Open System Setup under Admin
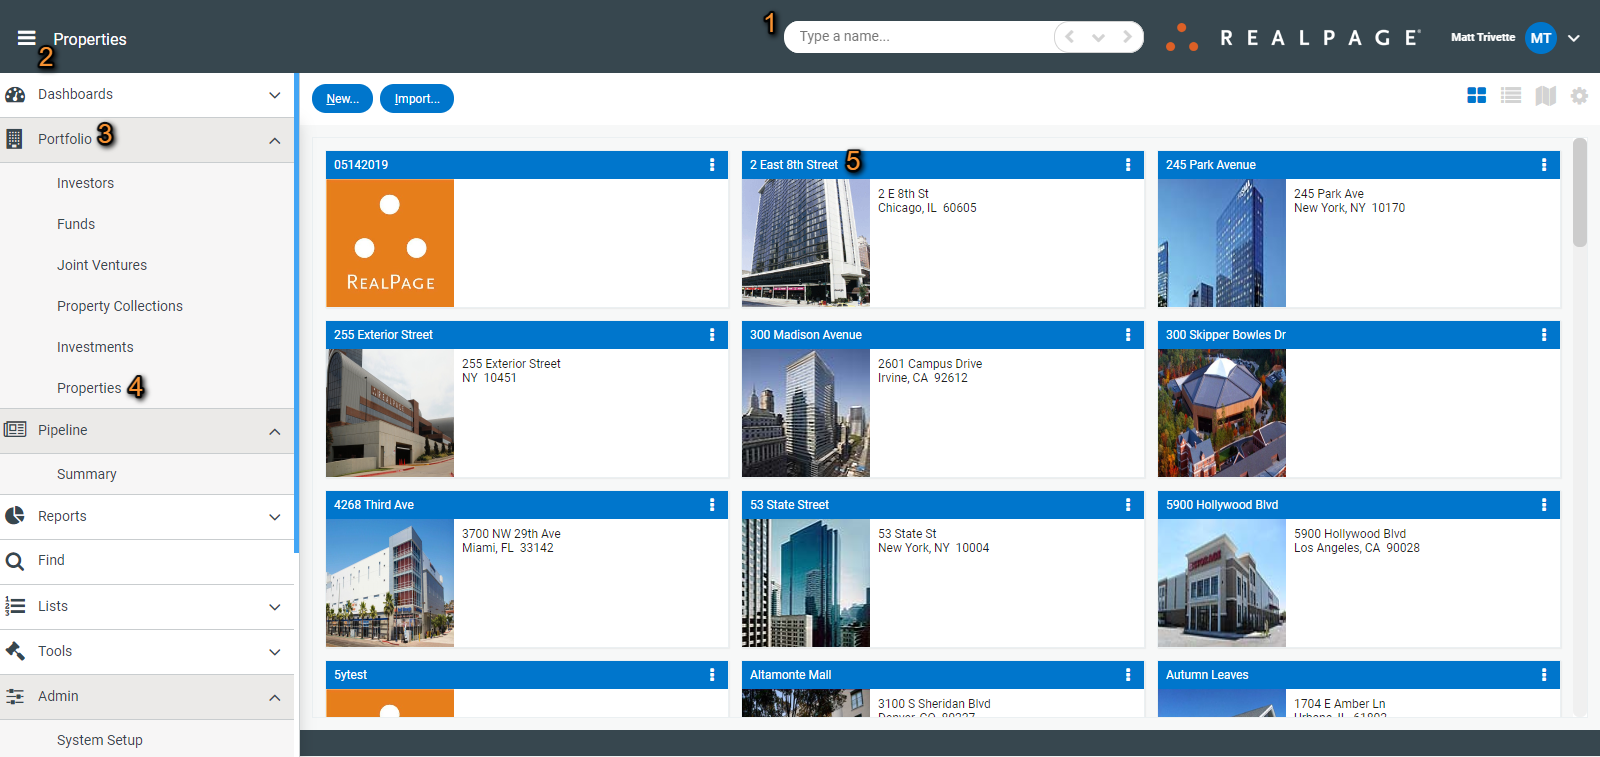The image size is (1600, 757). tap(100, 740)
